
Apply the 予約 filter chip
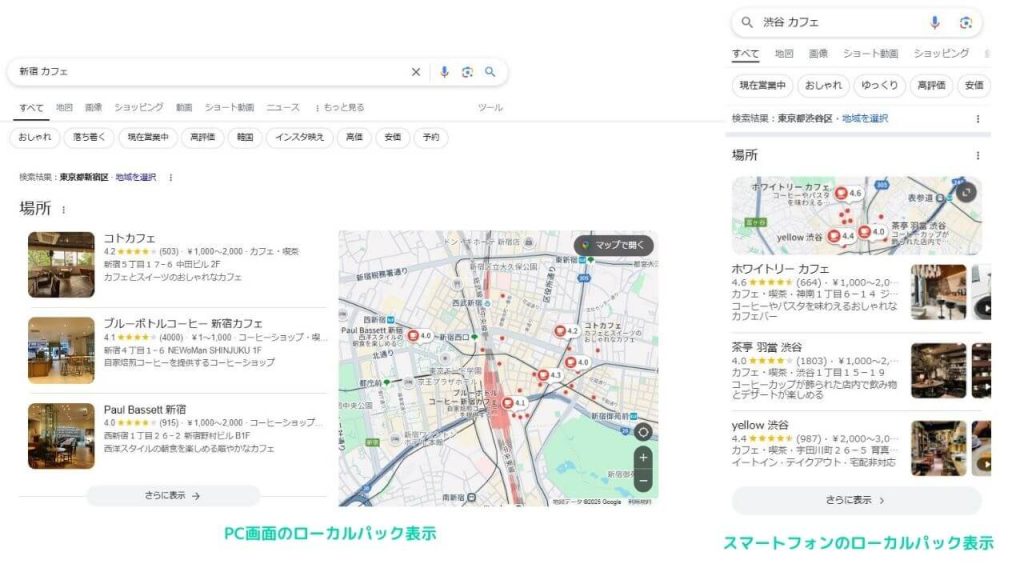pyautogui.click(x=431, y=137)
